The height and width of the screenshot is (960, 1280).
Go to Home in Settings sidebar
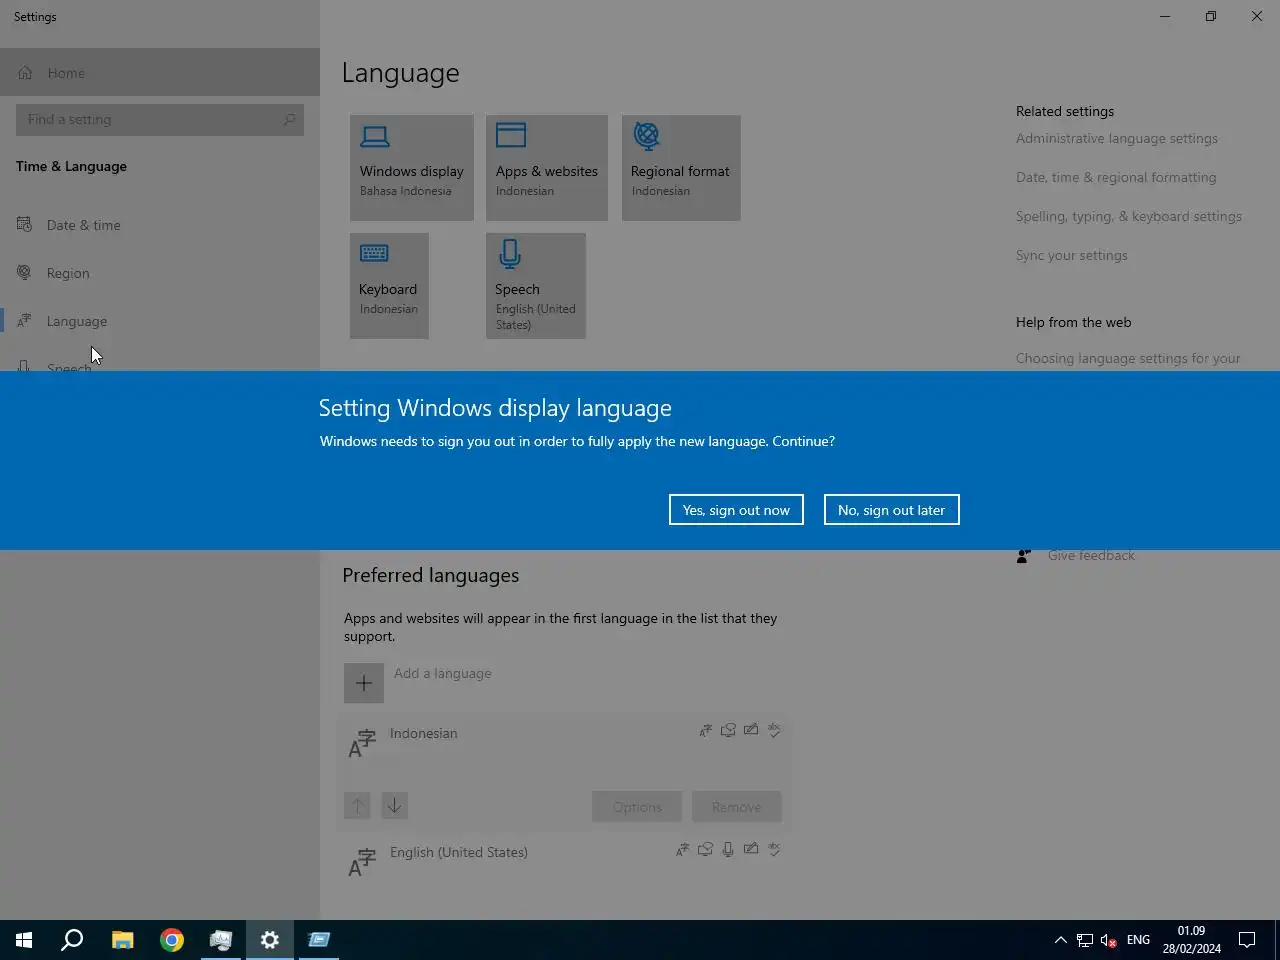tap(160, 73)
